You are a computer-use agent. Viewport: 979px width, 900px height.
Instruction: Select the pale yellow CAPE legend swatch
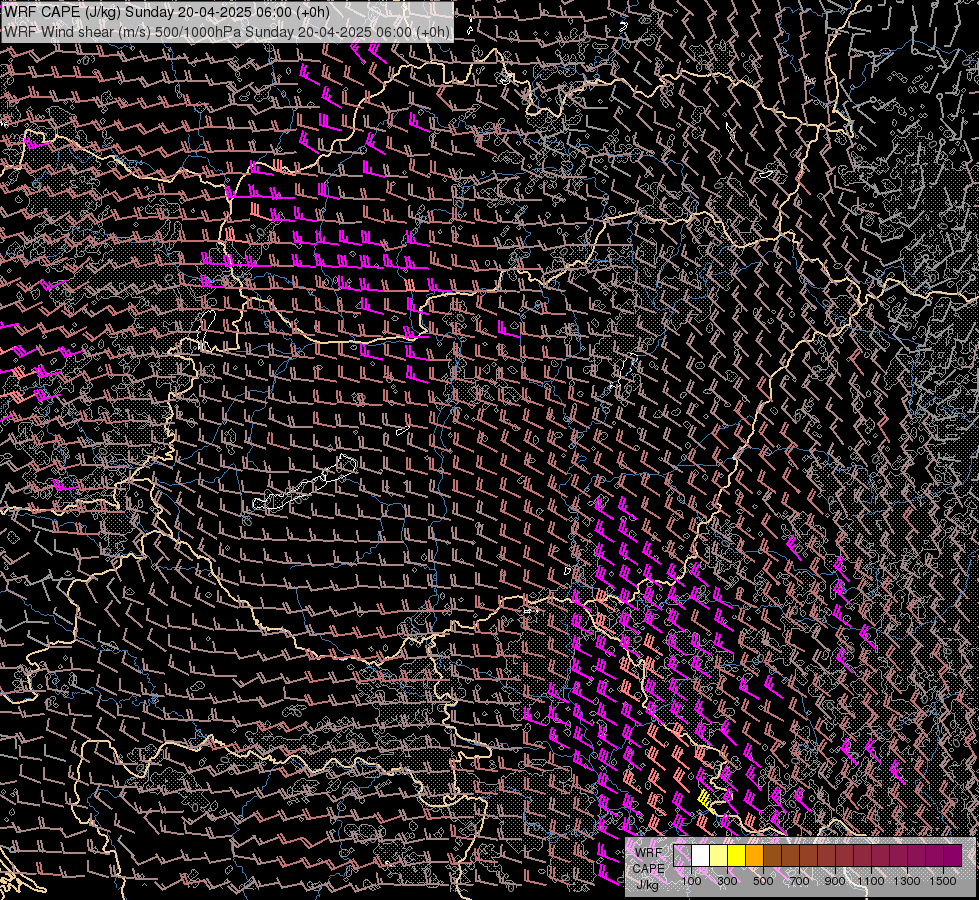(x=719, y=856)
